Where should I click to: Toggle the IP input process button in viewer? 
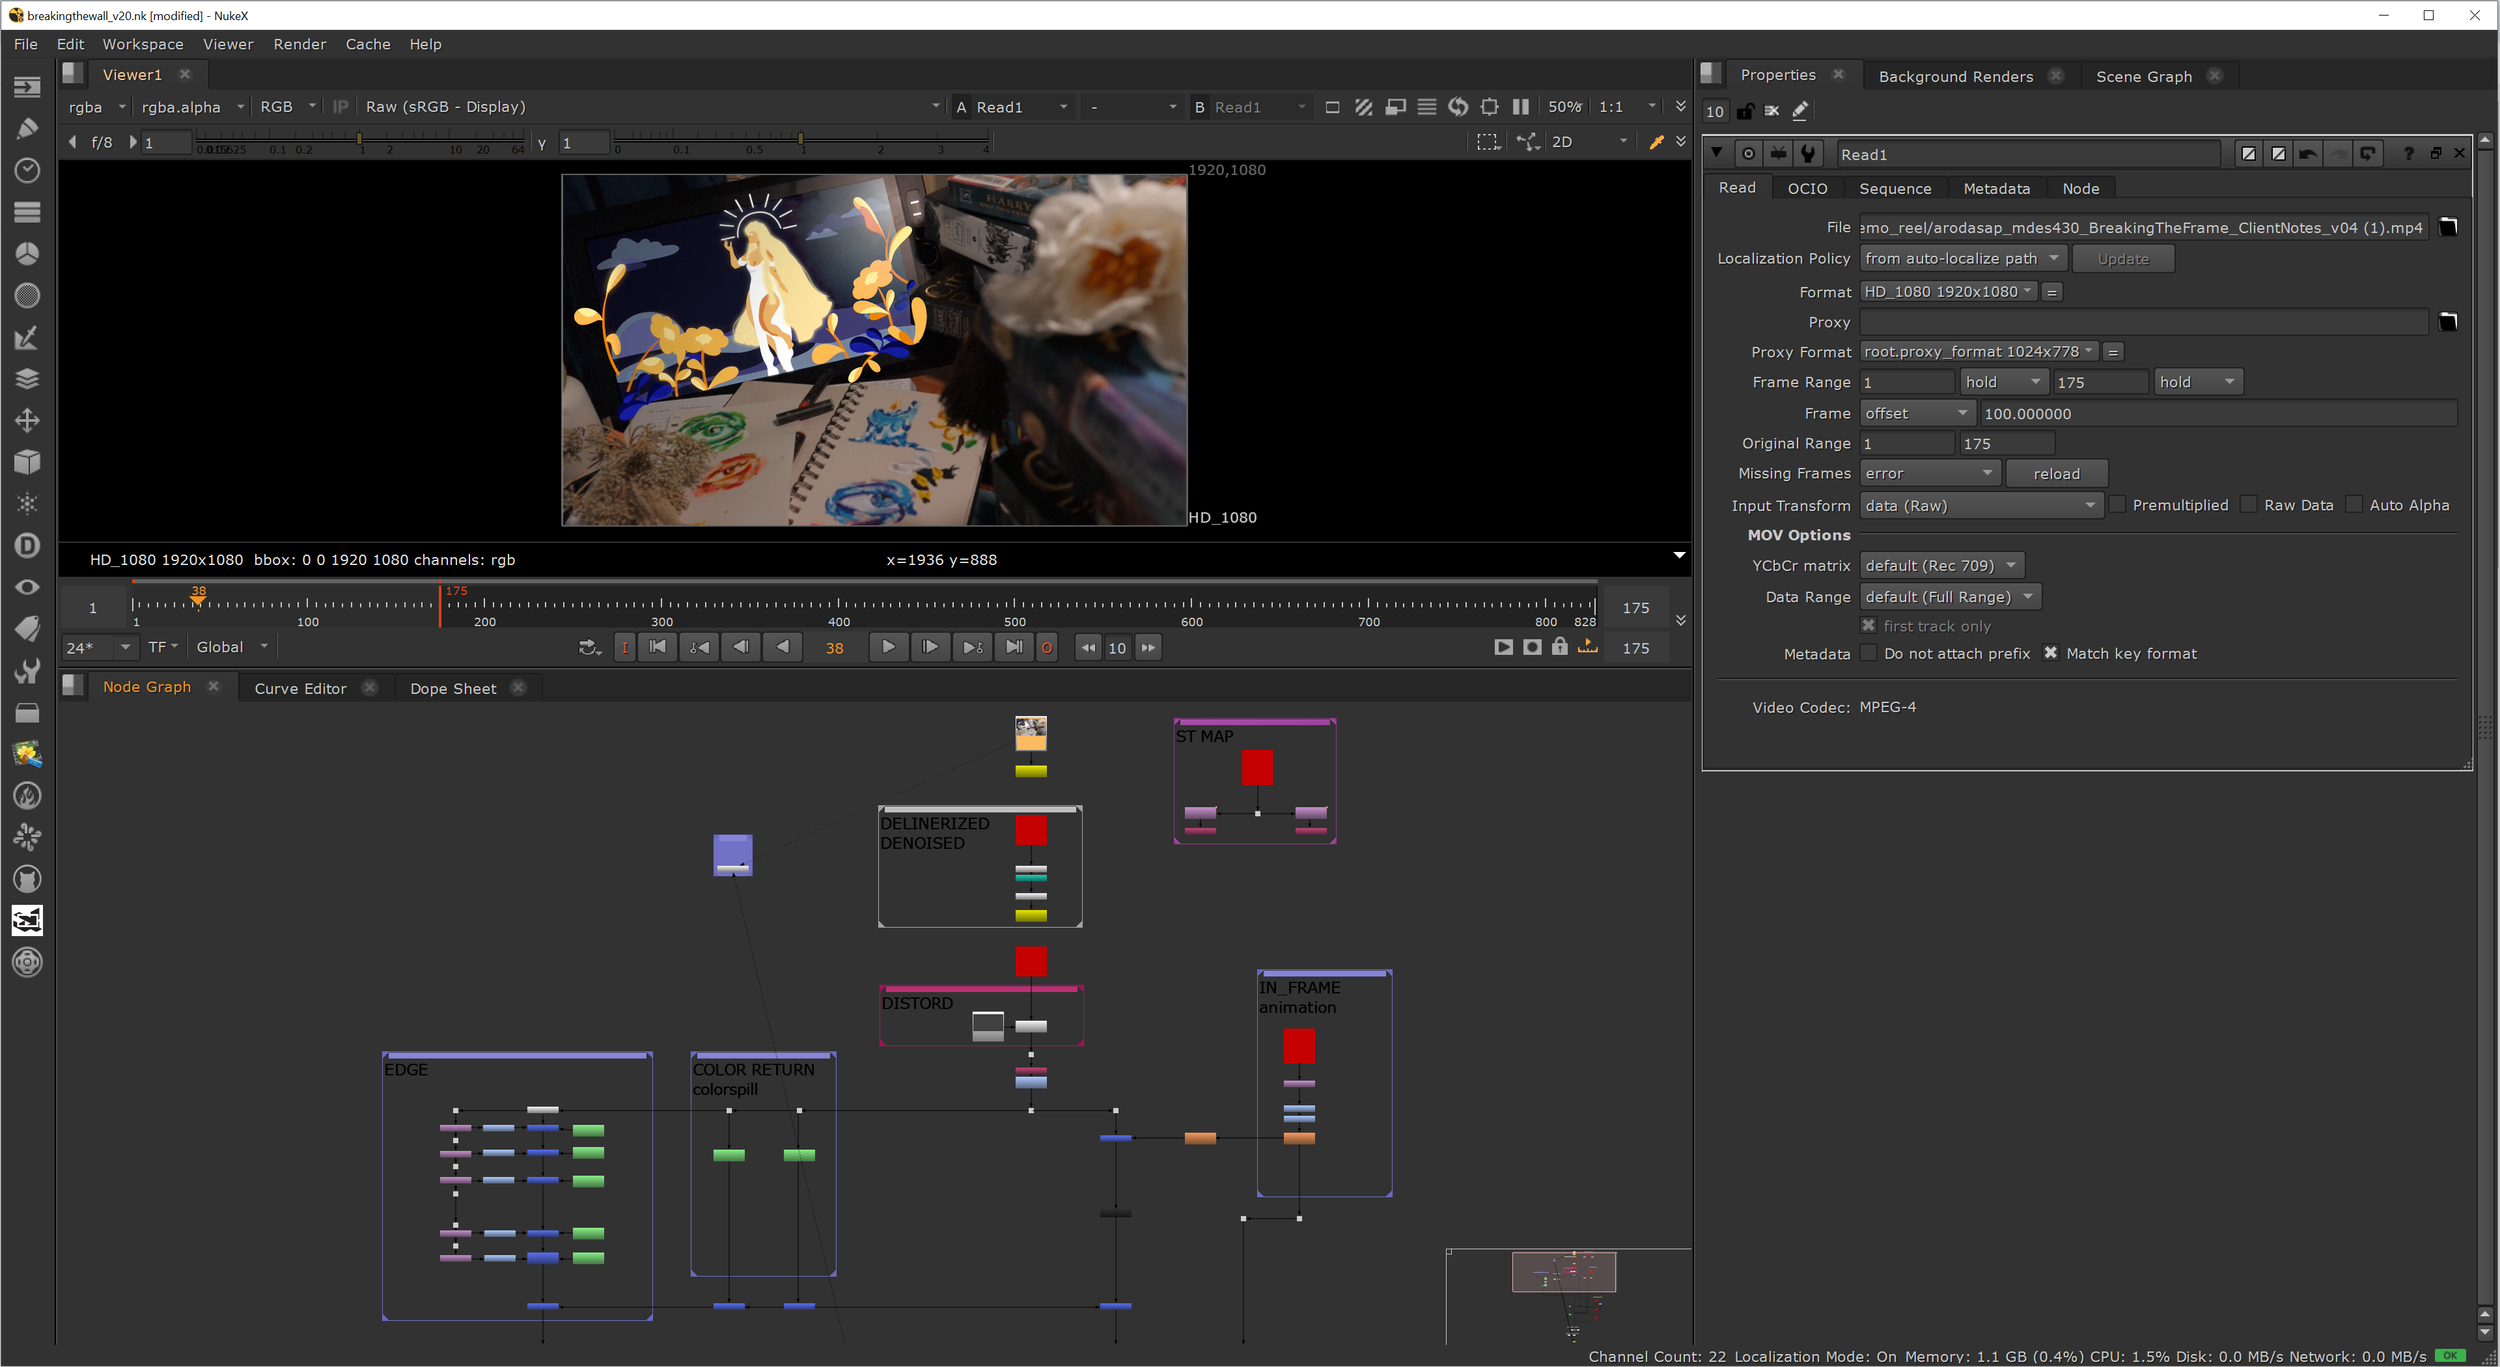pyautogui.click(x=341, y=107)
